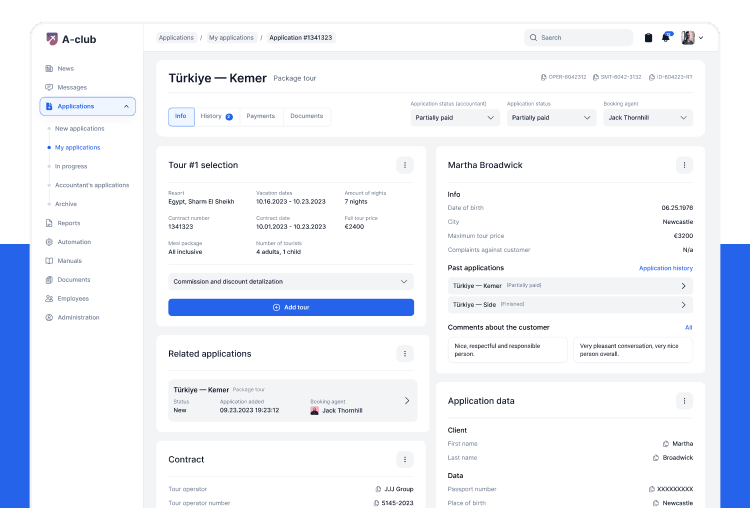
Task: Click the Reports sidebar icon
Action: 49,223
